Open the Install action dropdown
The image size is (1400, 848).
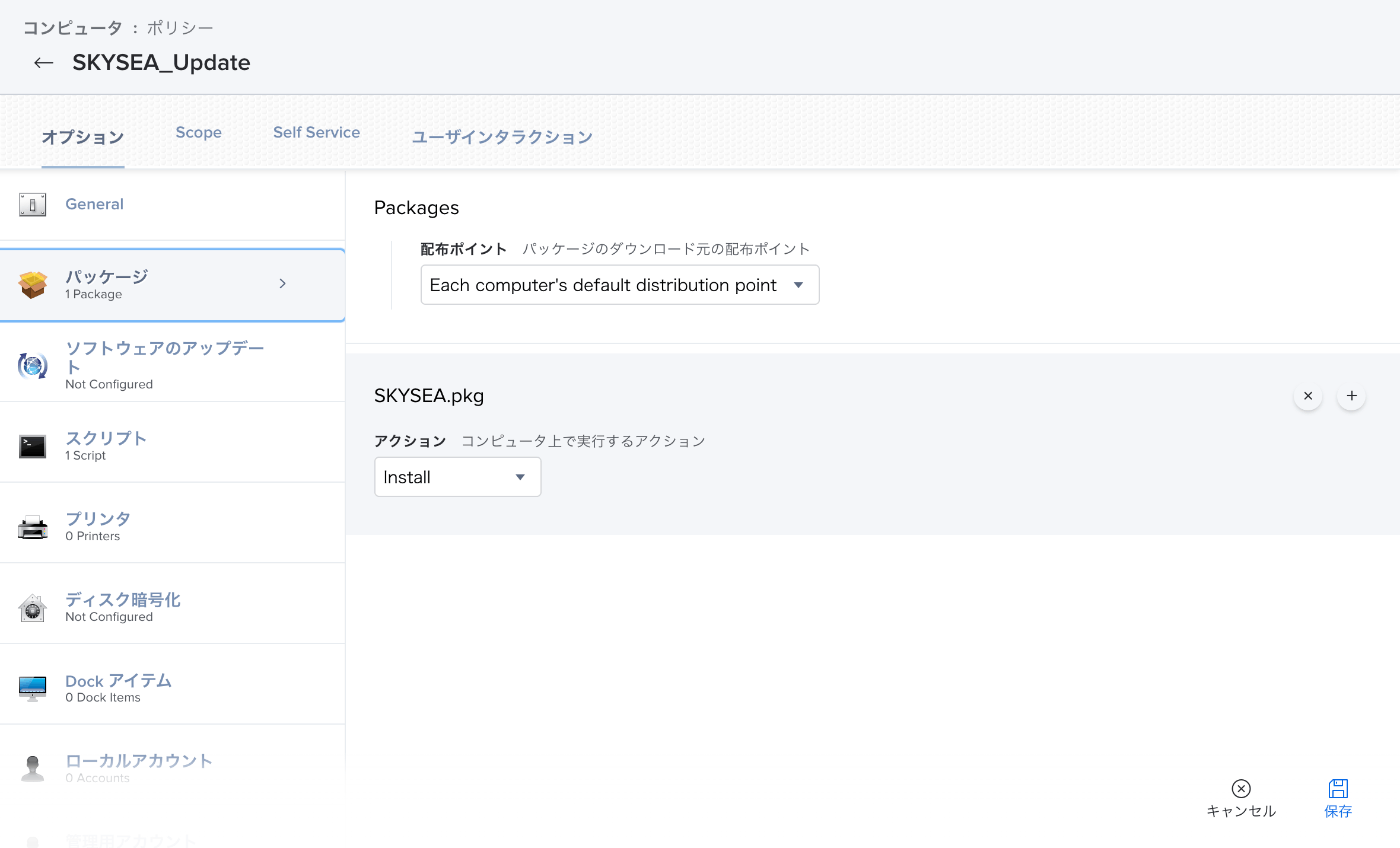tap(458, 477)
